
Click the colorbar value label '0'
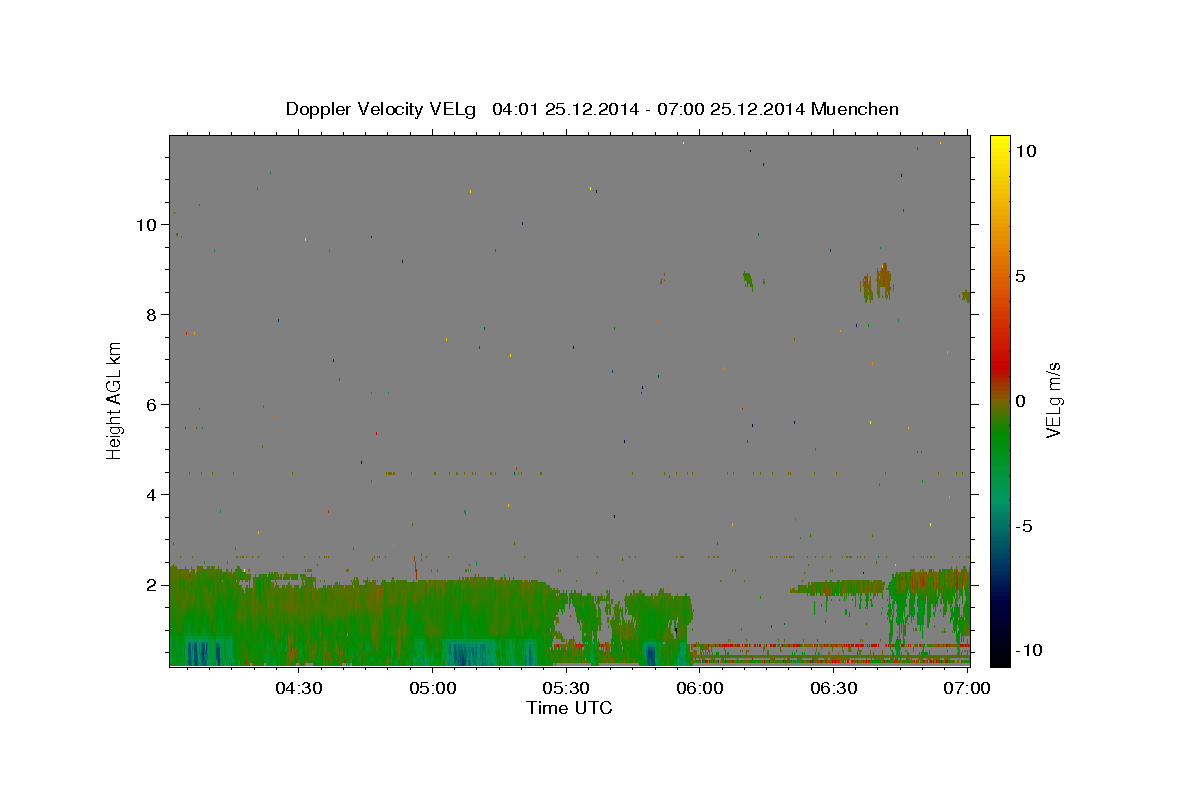(x=1020, y=401)
